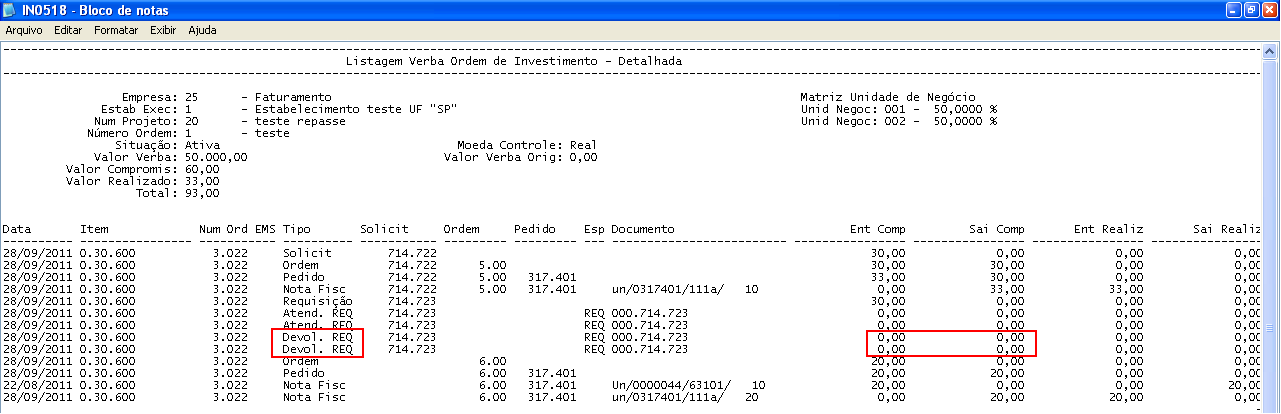Click 'Valor Verba Orig: 0,00' text
The image size is (1281, 414).
[x=520, y=157]
